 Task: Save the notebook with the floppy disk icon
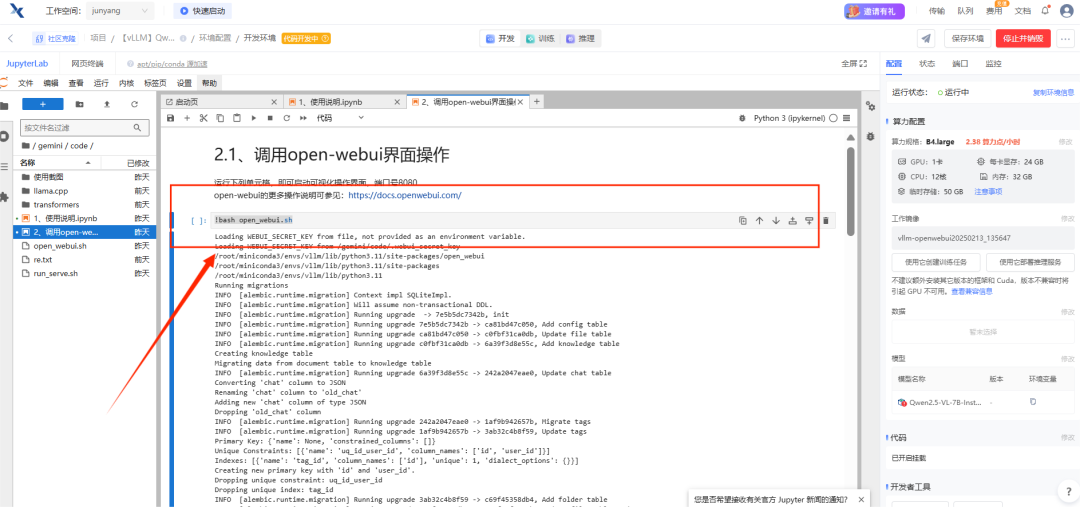[170, 118]
